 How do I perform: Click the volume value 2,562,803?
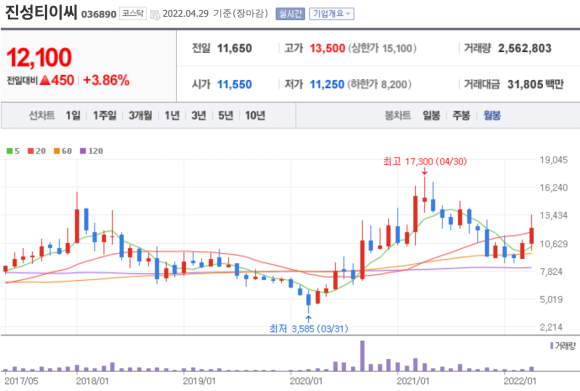tap(525, 48)
